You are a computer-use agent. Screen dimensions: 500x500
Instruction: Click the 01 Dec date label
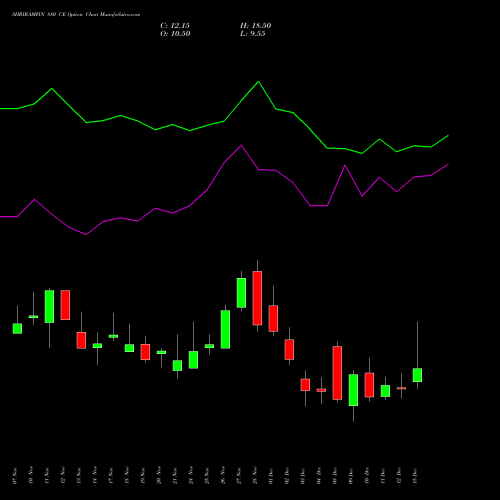[271, 475]
